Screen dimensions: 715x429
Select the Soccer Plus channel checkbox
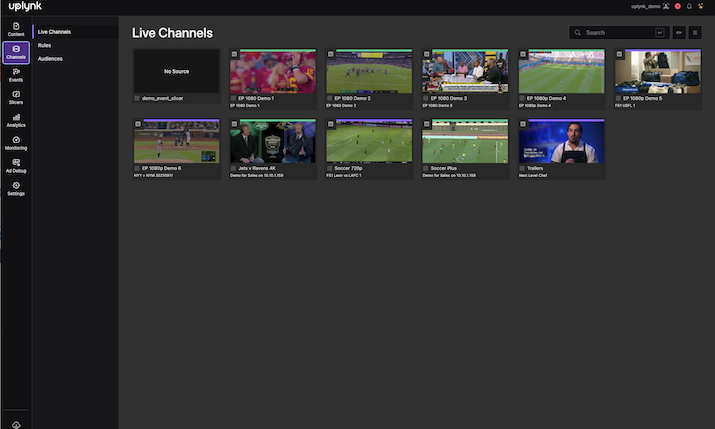pos(425,168)
